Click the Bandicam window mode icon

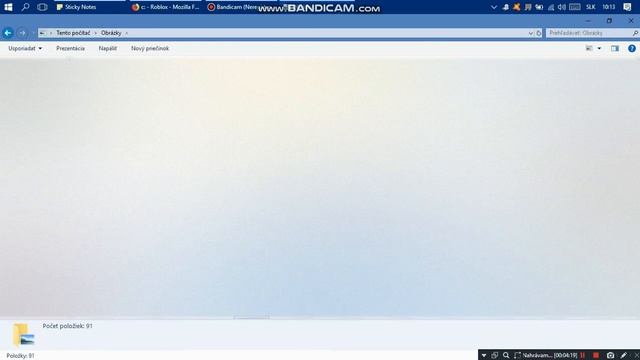495,356
